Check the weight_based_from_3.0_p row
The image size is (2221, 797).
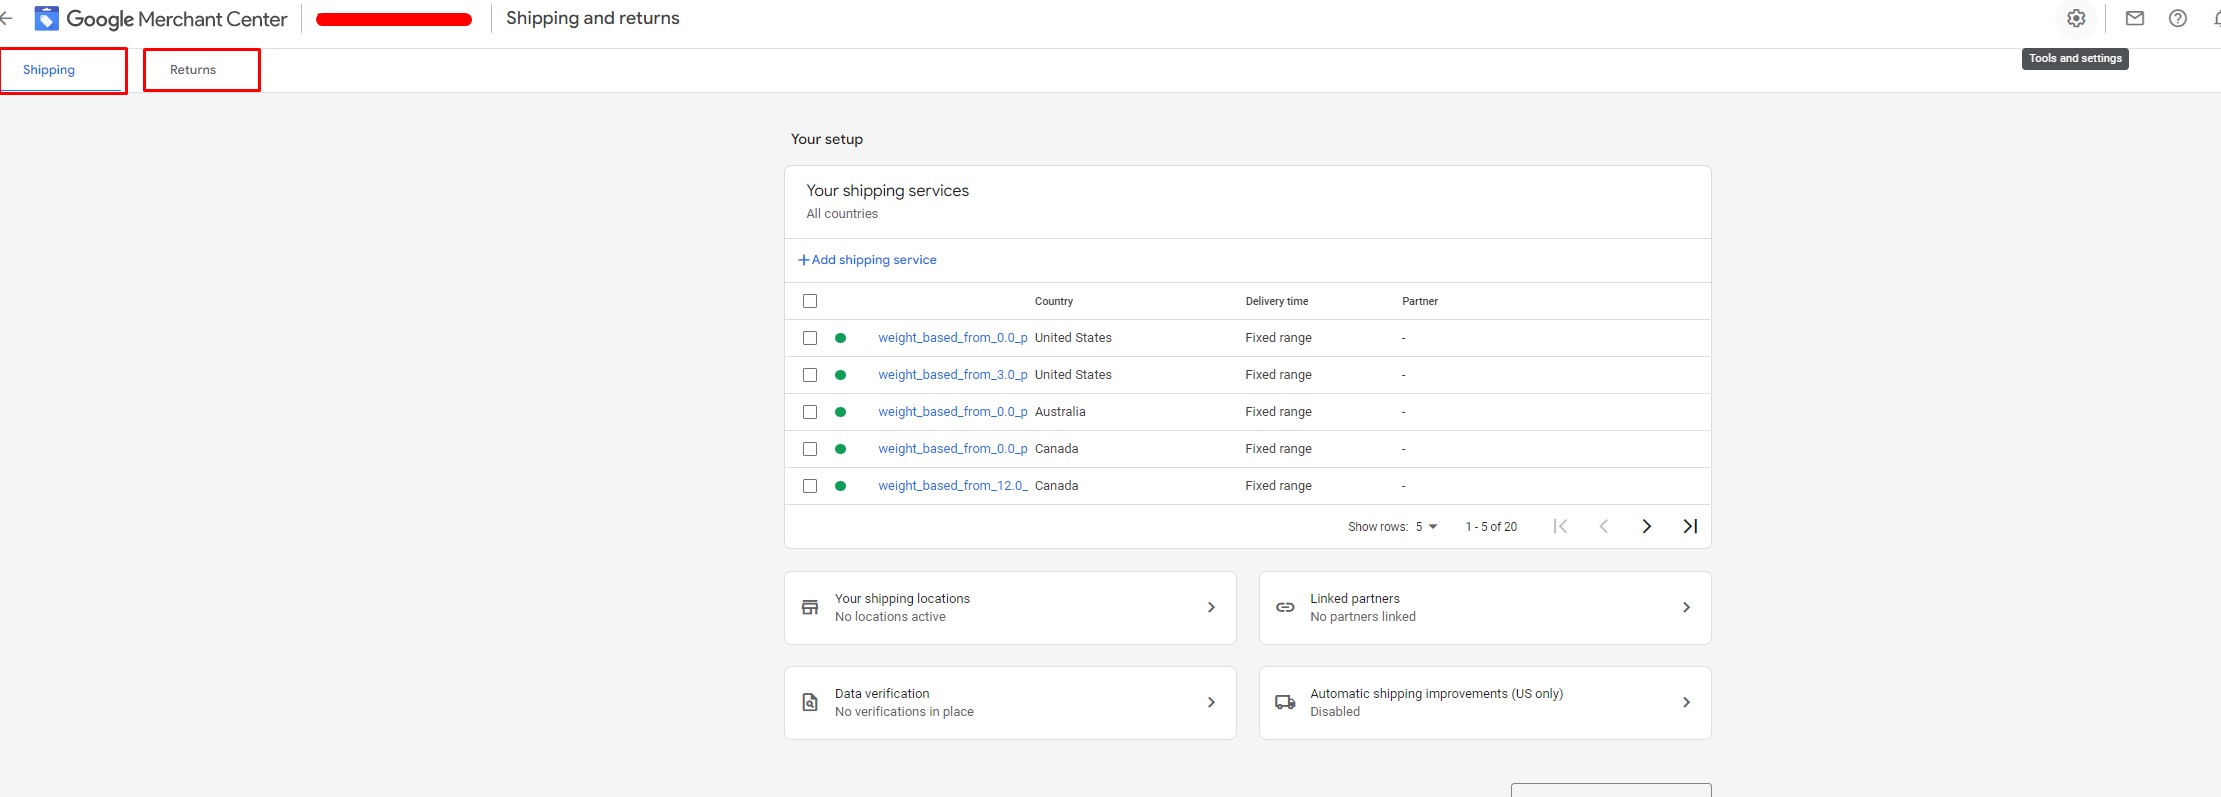[810, 375]
